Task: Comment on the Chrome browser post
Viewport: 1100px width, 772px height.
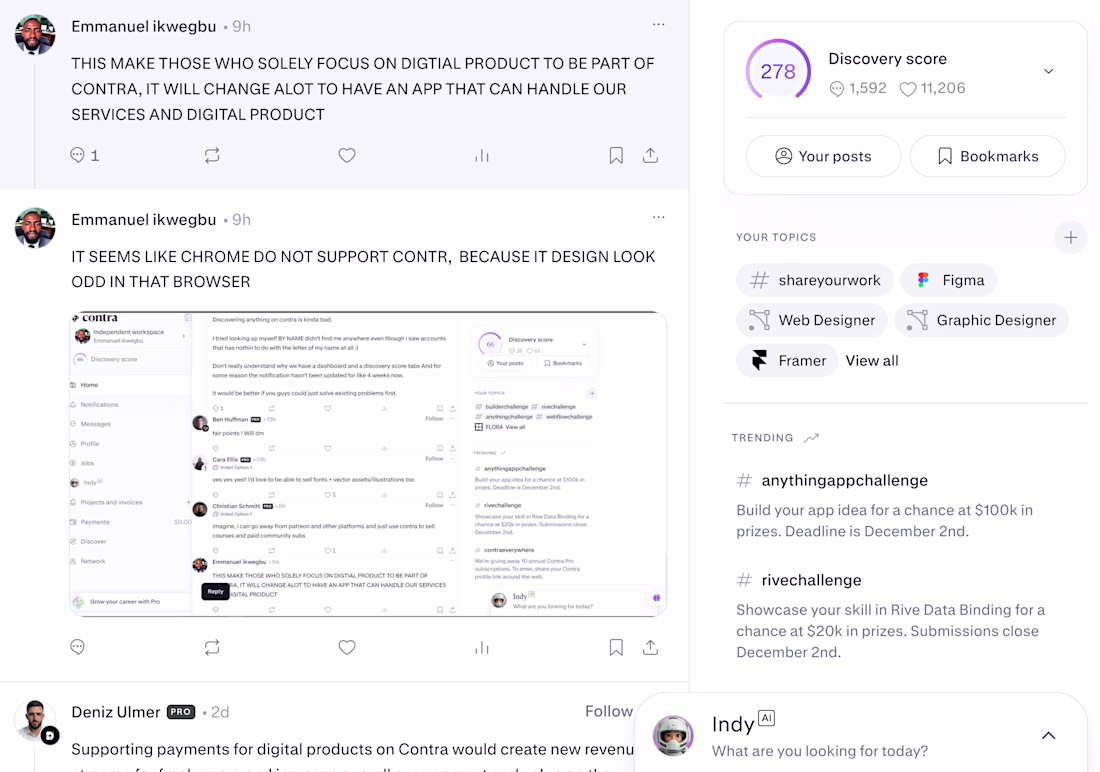Action: (x=77, y=647)
